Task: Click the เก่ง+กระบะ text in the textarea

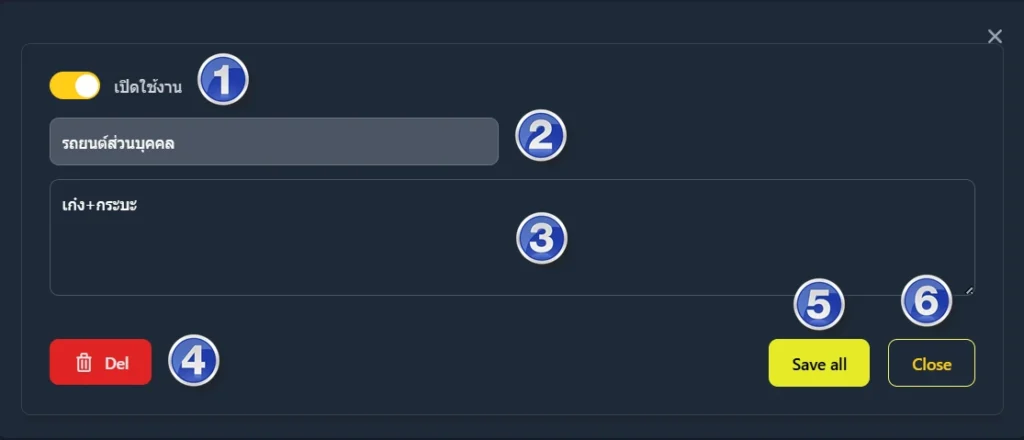Action: [99, 204]
